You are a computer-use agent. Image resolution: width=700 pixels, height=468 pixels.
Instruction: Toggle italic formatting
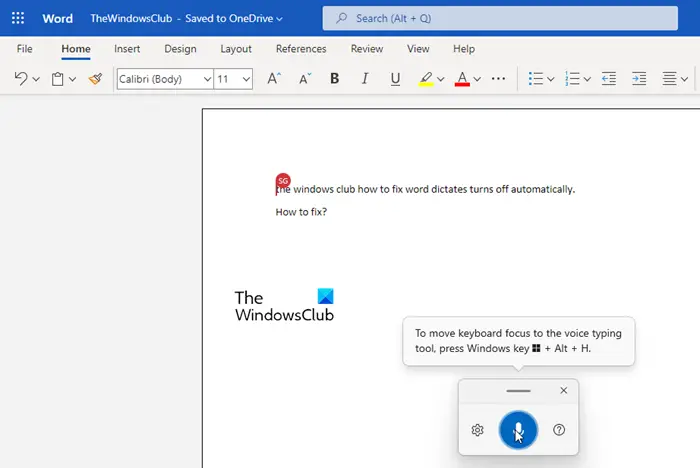click(x=365, y=79)
